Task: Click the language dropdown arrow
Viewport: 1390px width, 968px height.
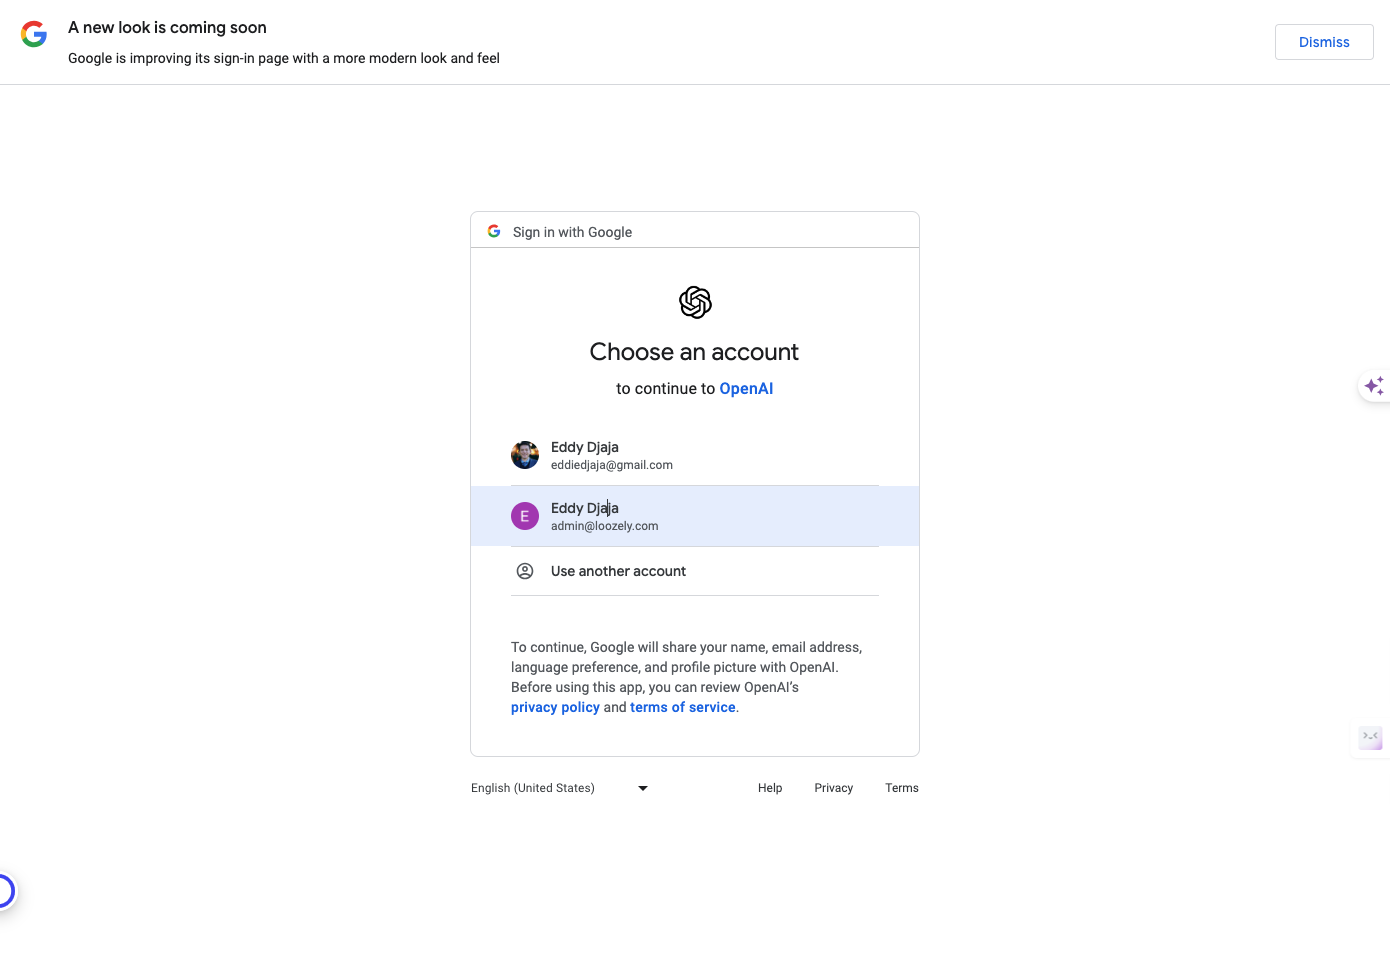Action: [x=643, y=788]
